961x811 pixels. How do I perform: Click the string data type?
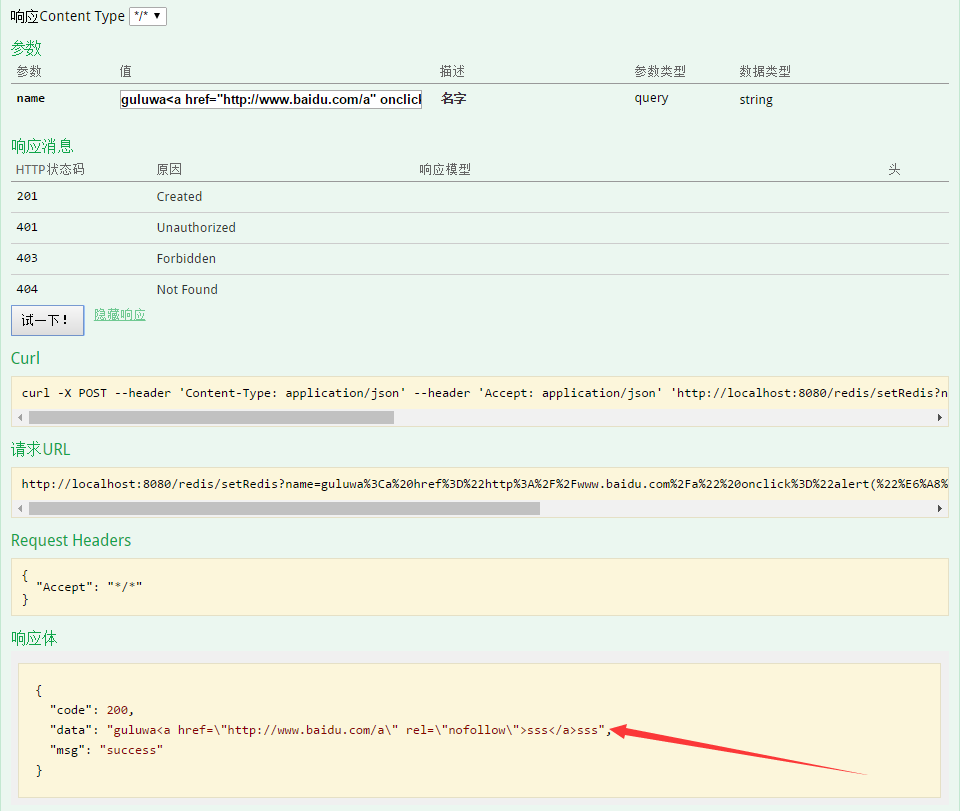coord(756,99)
